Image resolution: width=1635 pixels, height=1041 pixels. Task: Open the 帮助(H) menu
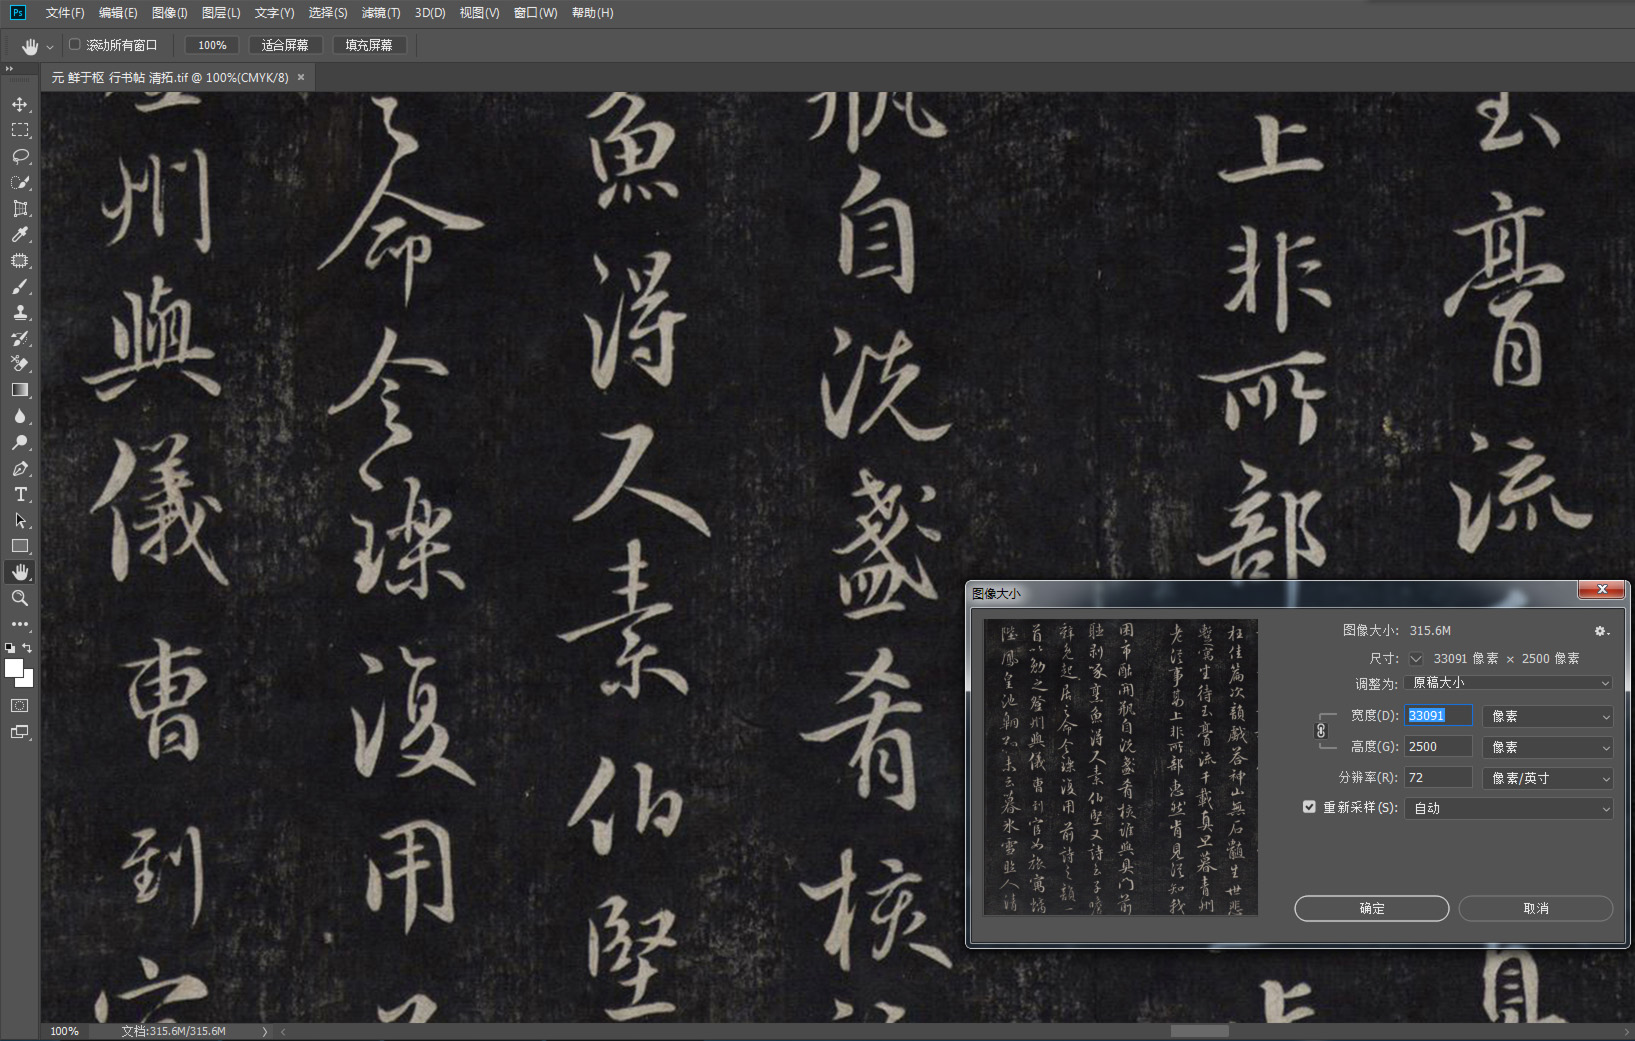click(x=592, y=13)
